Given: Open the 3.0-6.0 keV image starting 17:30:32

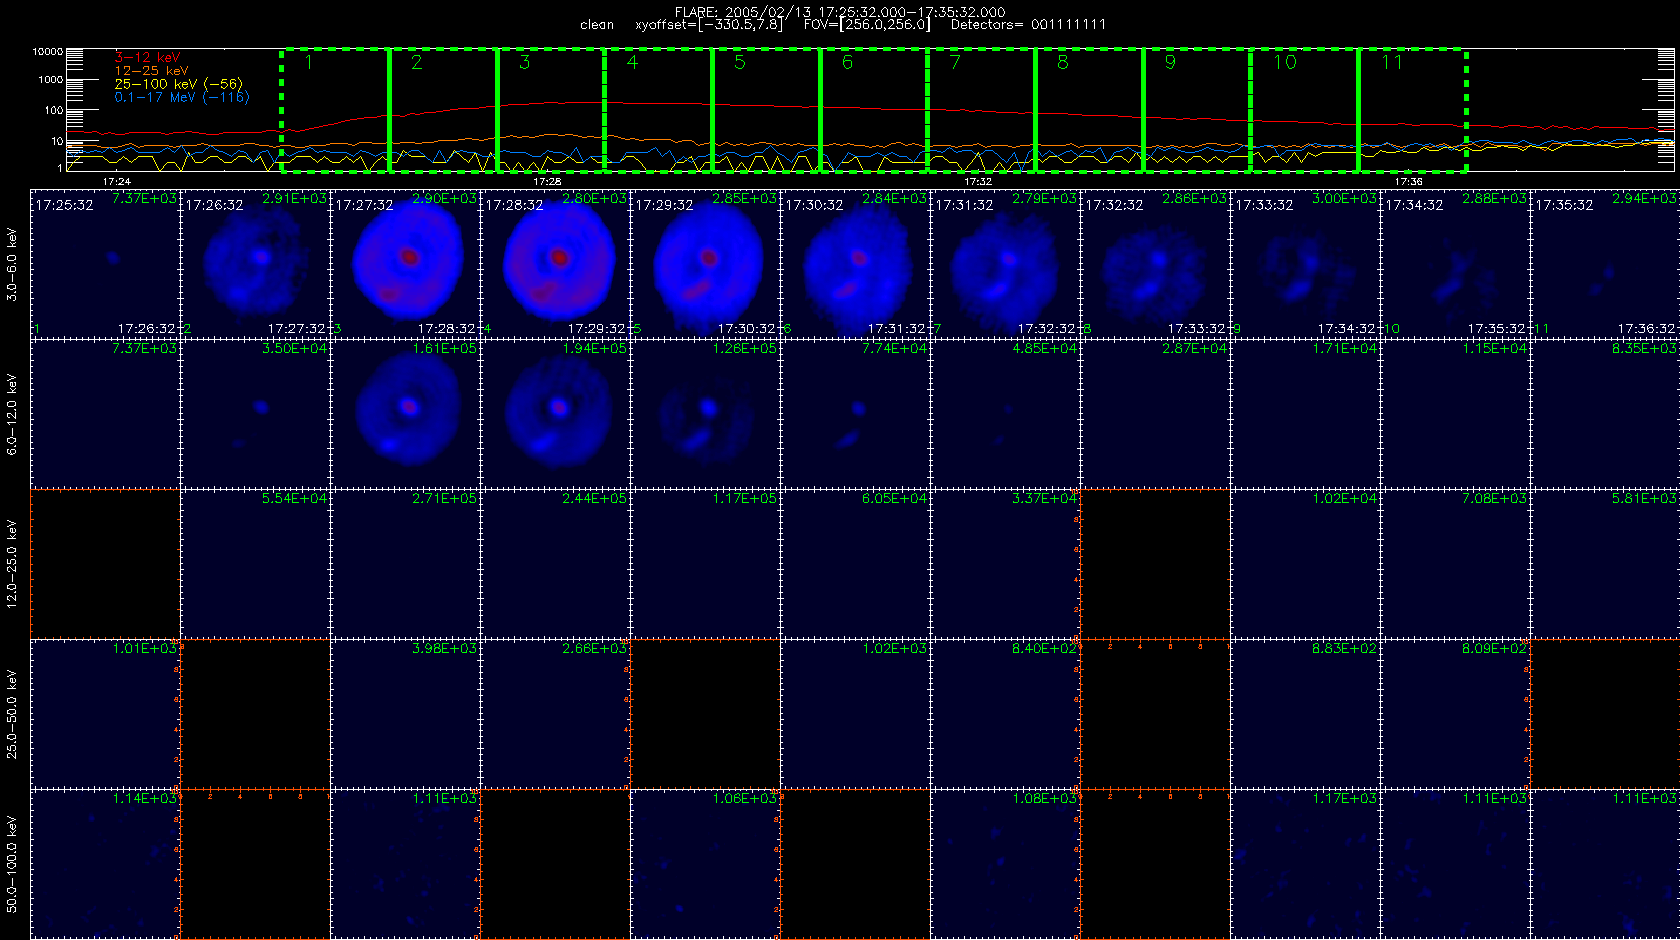Looking at the screenshot, I should click(x=856, y=264).
